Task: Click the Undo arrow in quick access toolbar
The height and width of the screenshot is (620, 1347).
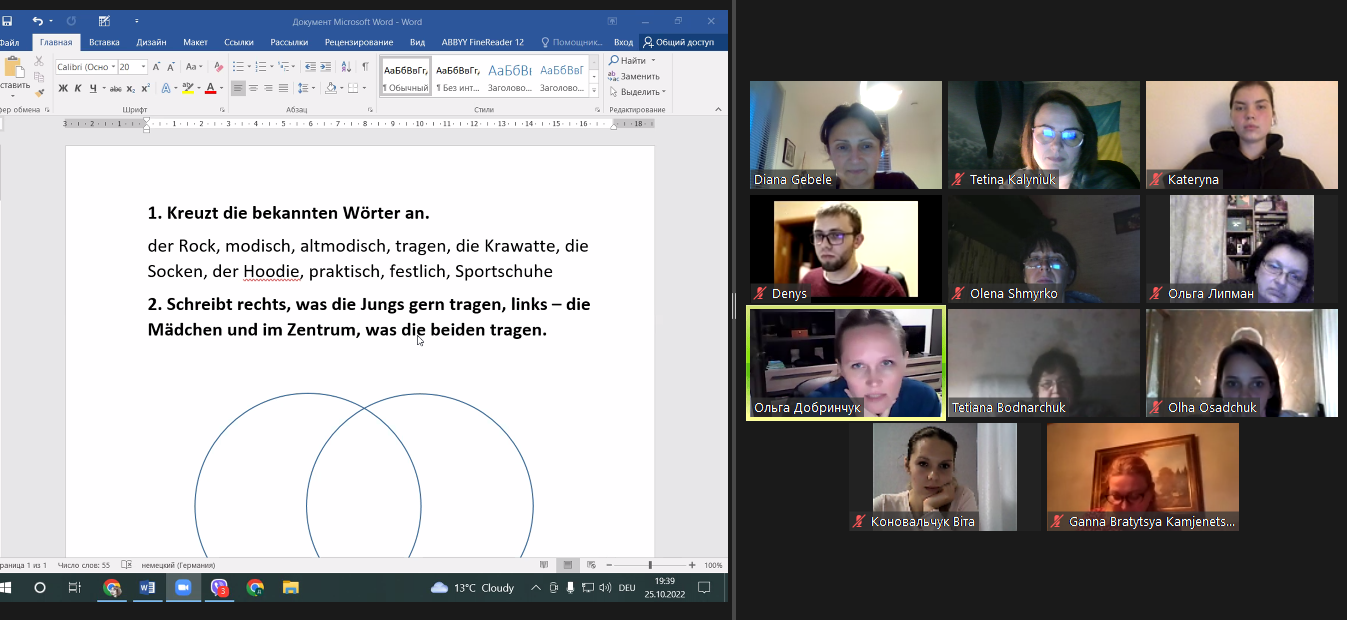Action: pos(37,20)
